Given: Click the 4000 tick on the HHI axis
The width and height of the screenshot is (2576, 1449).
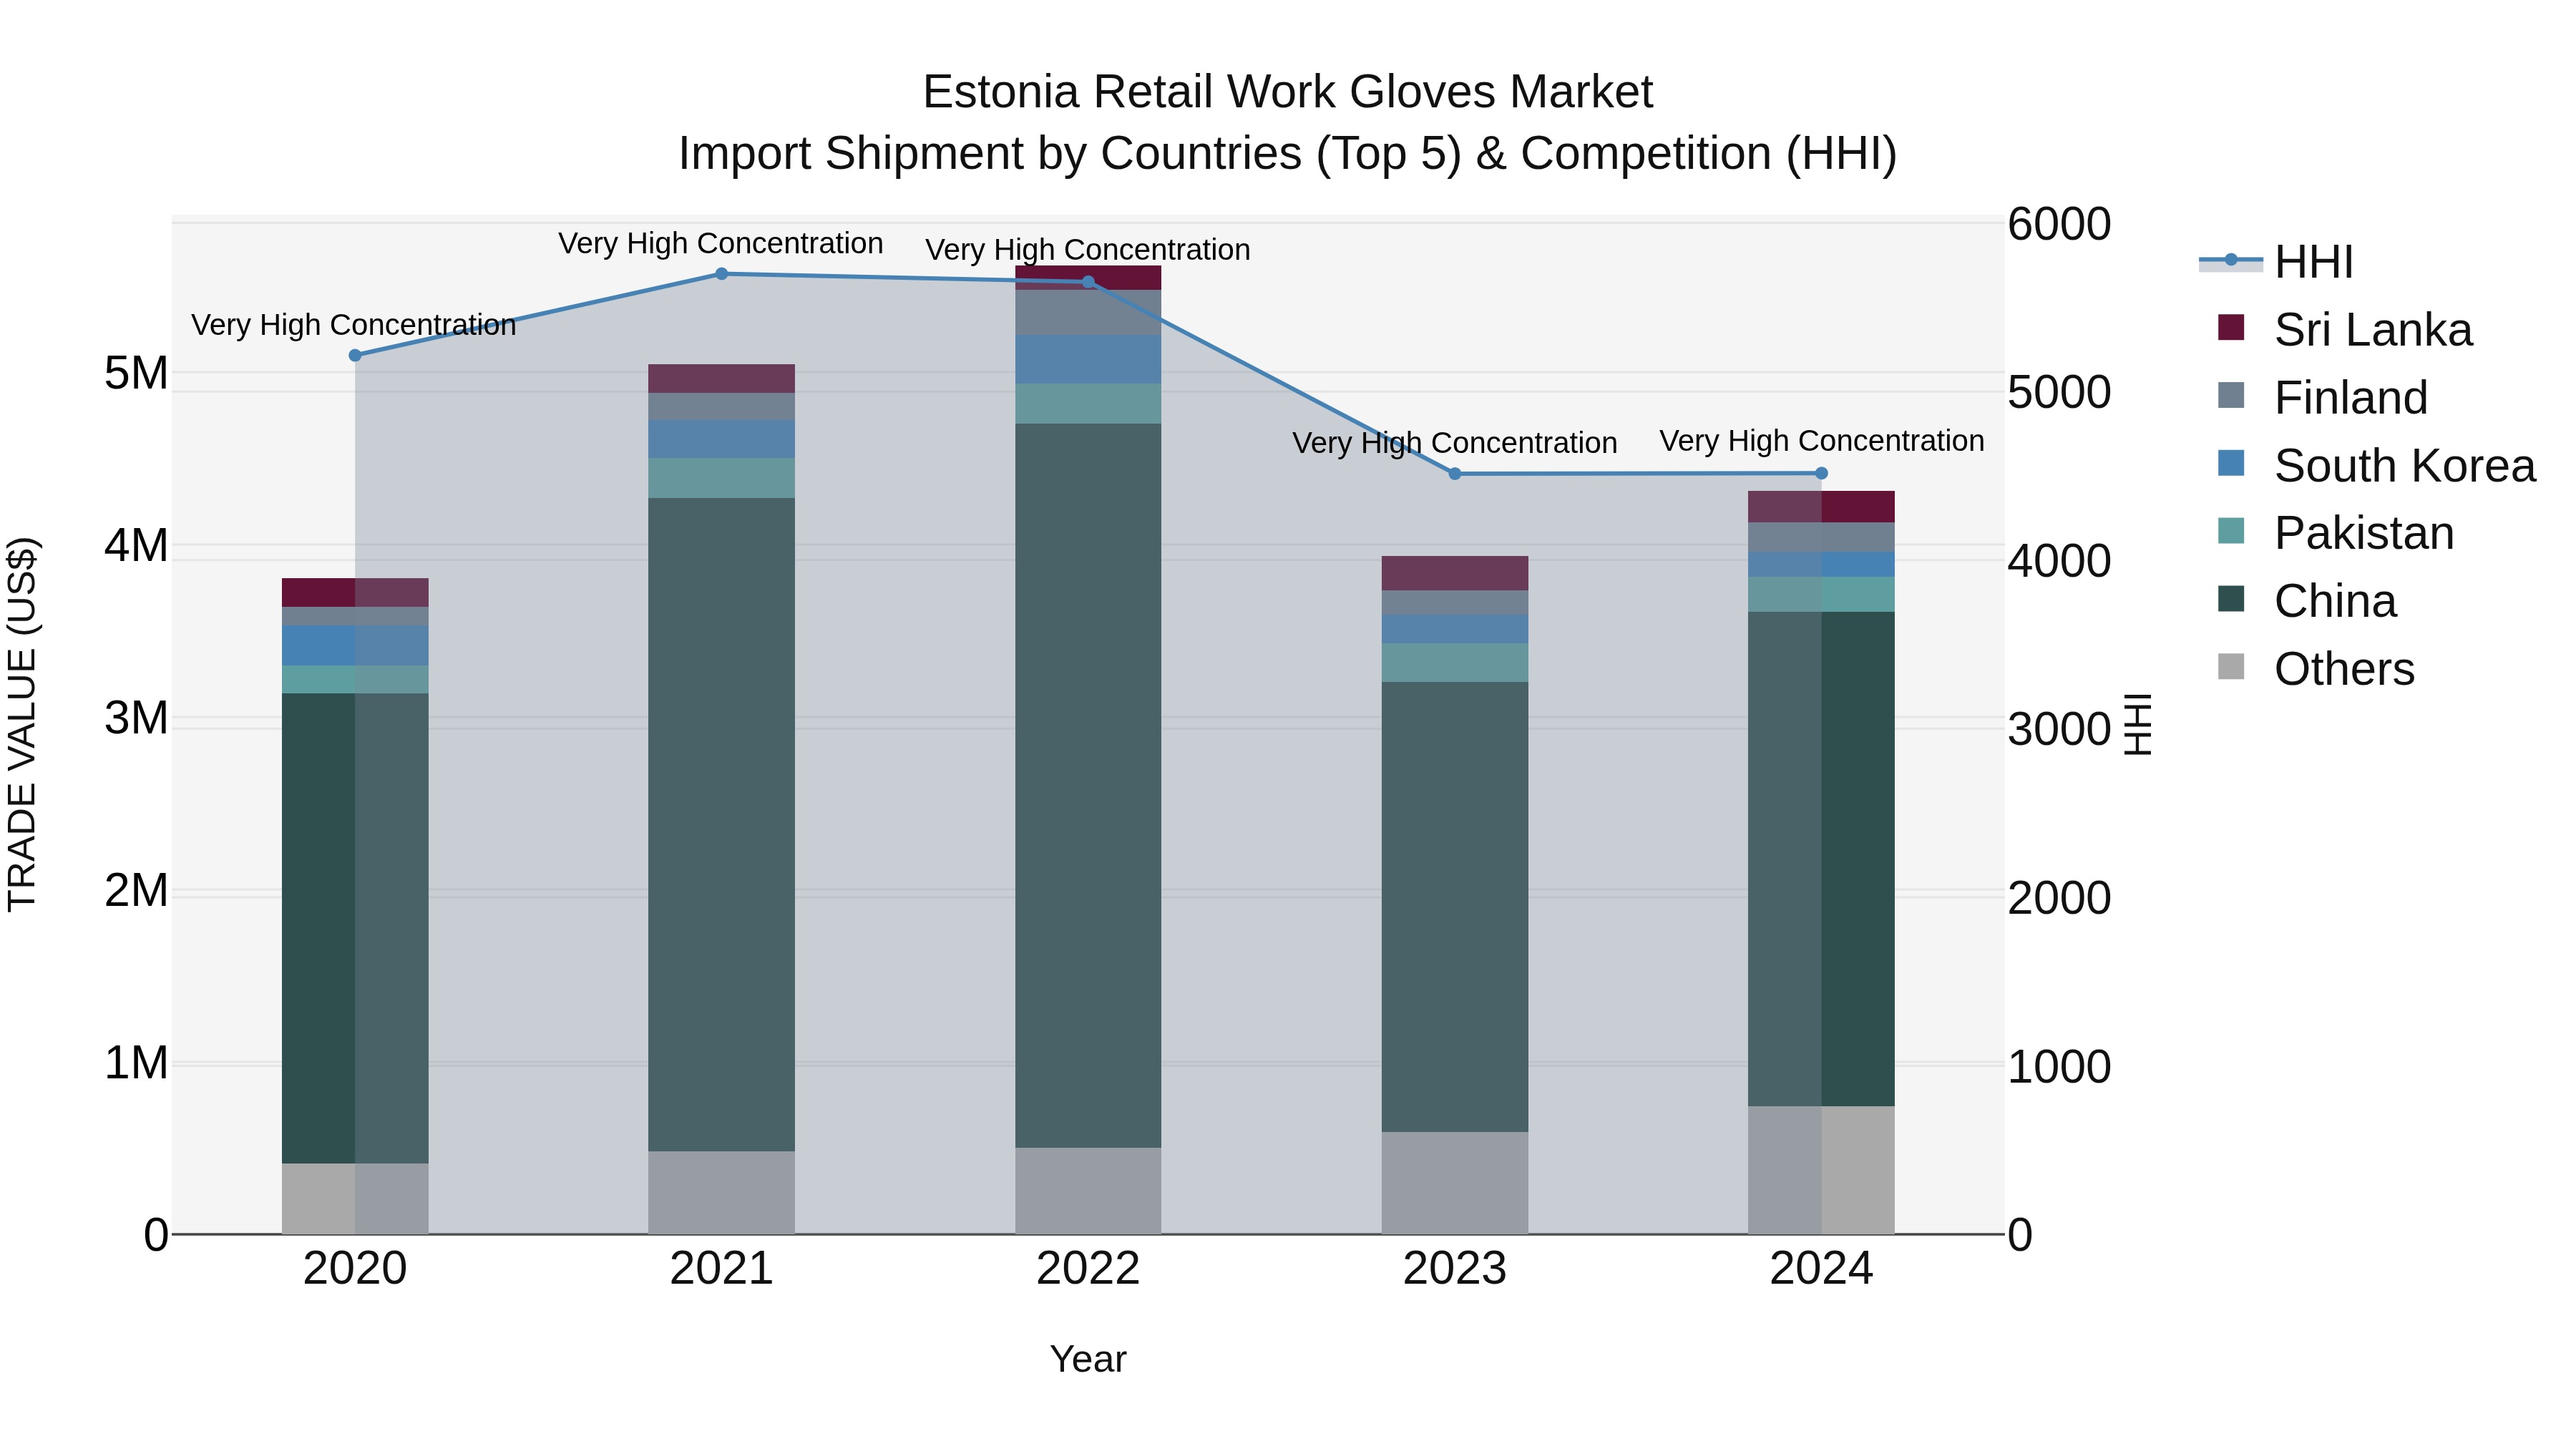Looking at the screenshot, I should (2059, 561).
